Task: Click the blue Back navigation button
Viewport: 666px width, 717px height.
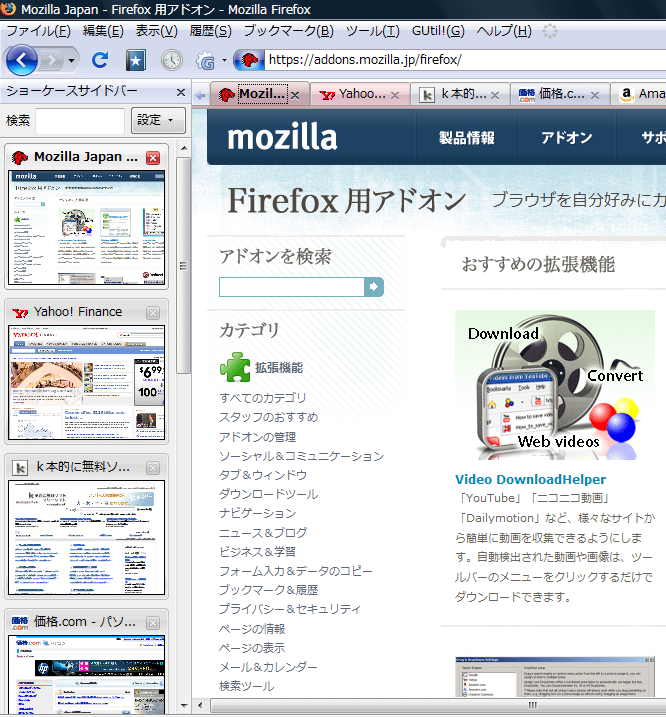Action: click(x=21, y=60)
